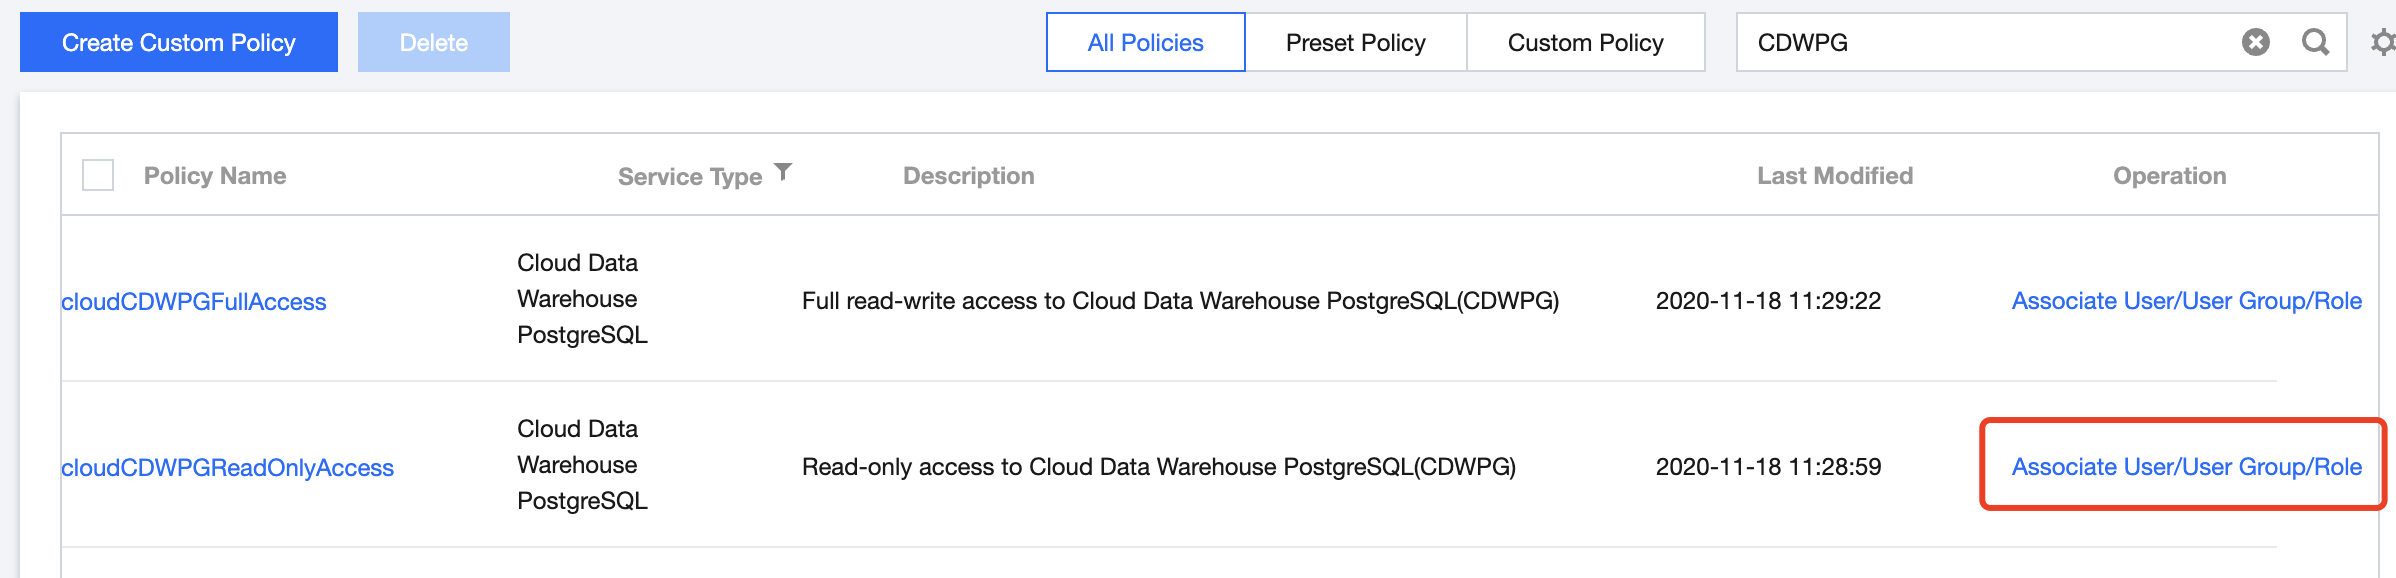Open the Service Type filter funnel

tap(784, 172)
